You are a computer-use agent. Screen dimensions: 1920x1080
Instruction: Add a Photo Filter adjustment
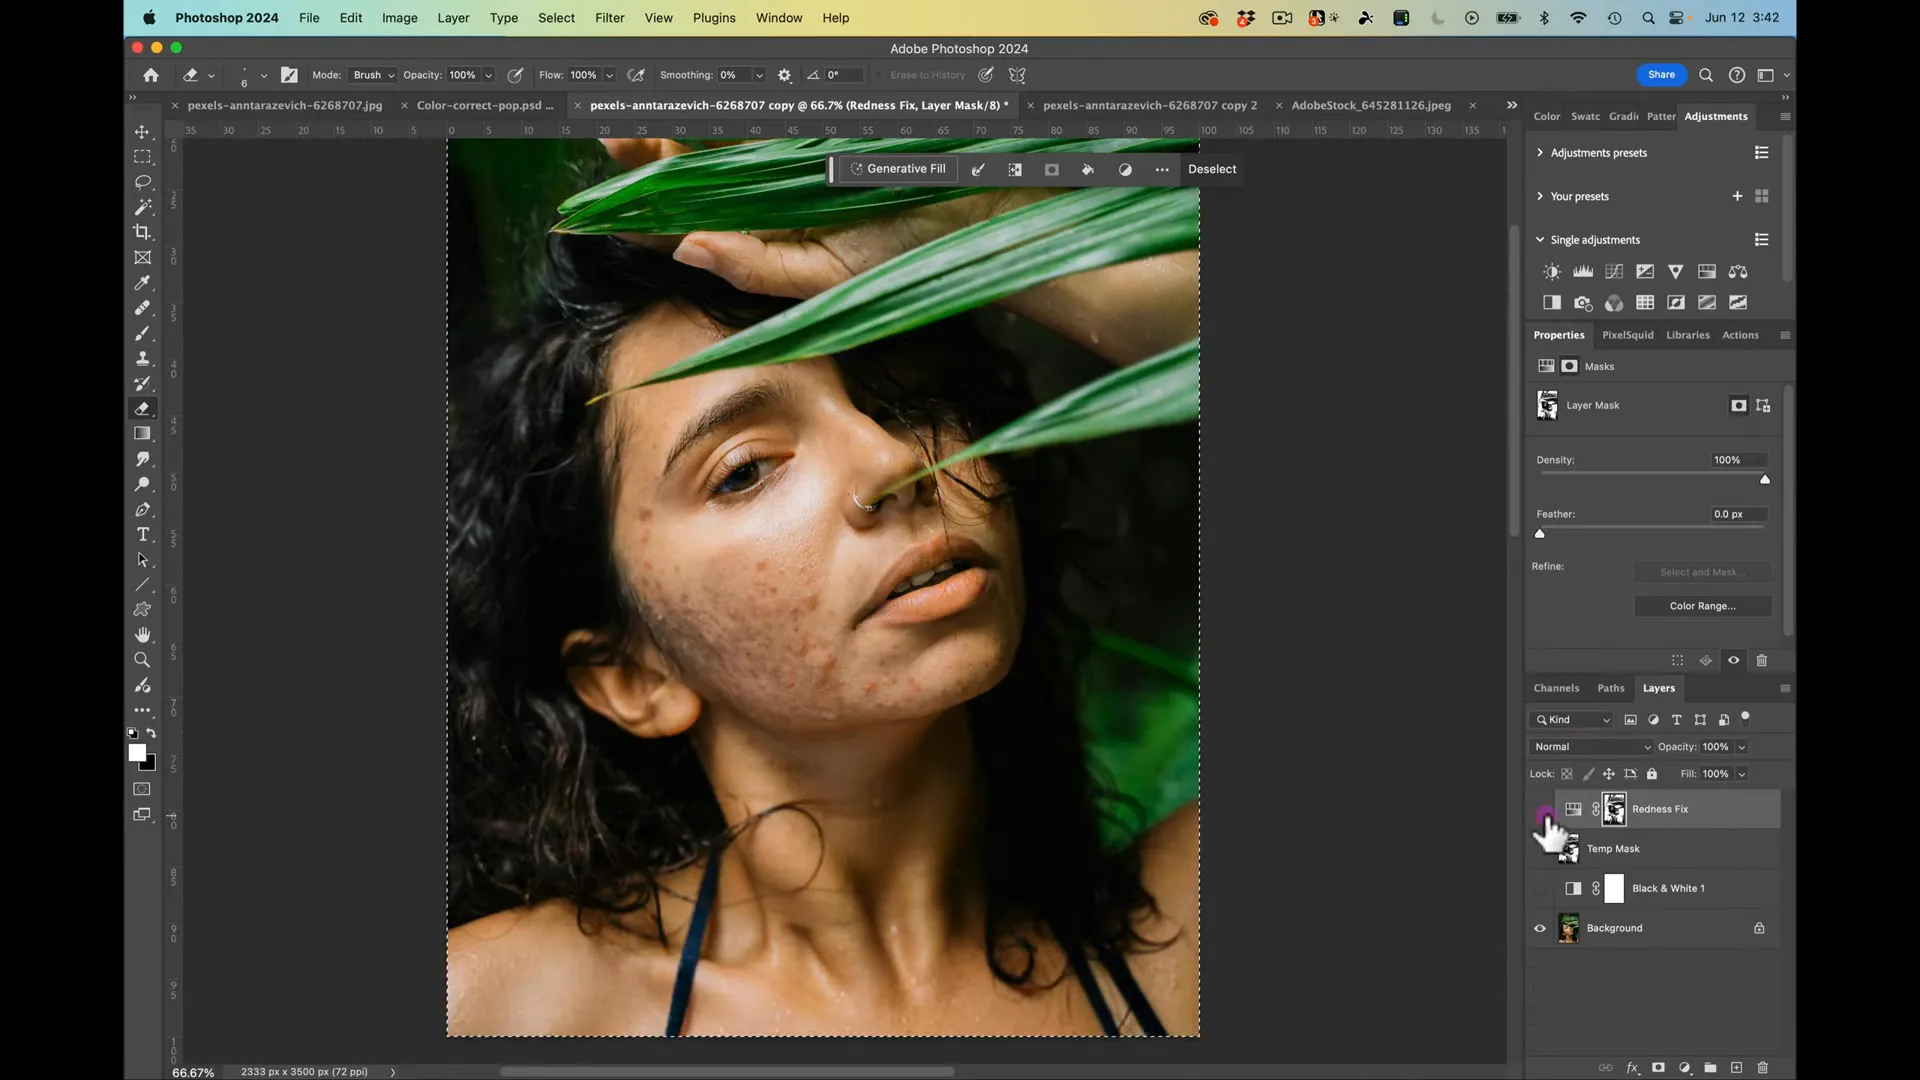pos(1583,302)
